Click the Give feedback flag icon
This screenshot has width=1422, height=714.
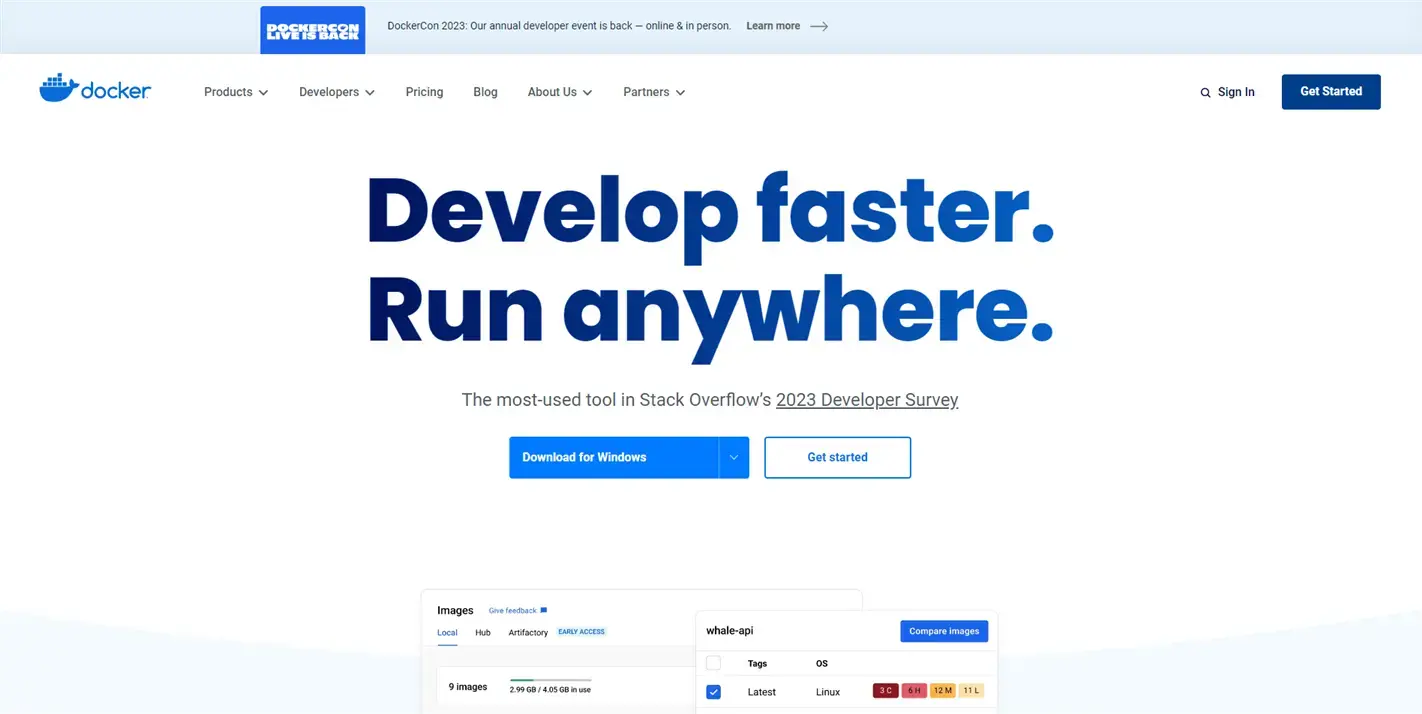point(543,610)
